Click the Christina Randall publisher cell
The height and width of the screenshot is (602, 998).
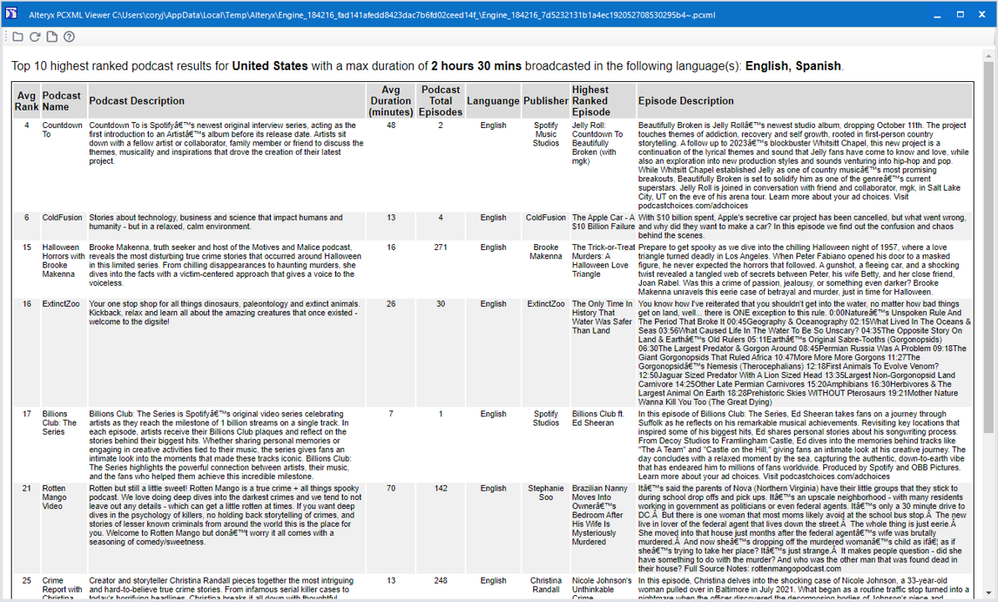click(x=545, y=585)
